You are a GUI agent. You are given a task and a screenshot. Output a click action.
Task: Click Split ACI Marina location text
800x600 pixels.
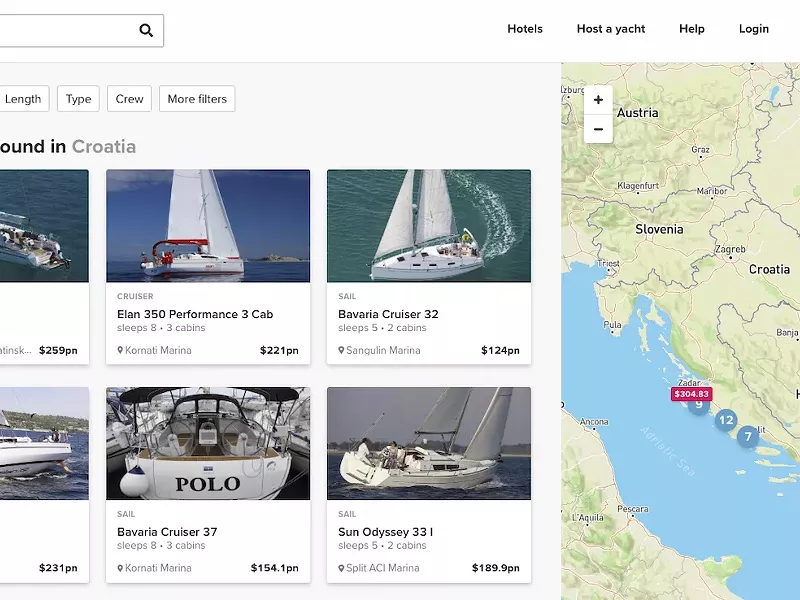pos(383,568)
